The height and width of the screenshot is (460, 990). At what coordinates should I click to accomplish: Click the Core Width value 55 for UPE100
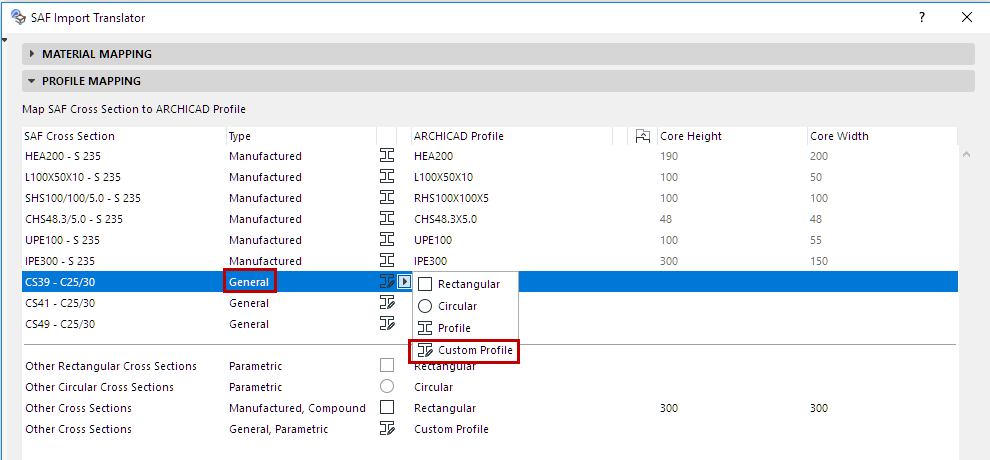[816, 240]
